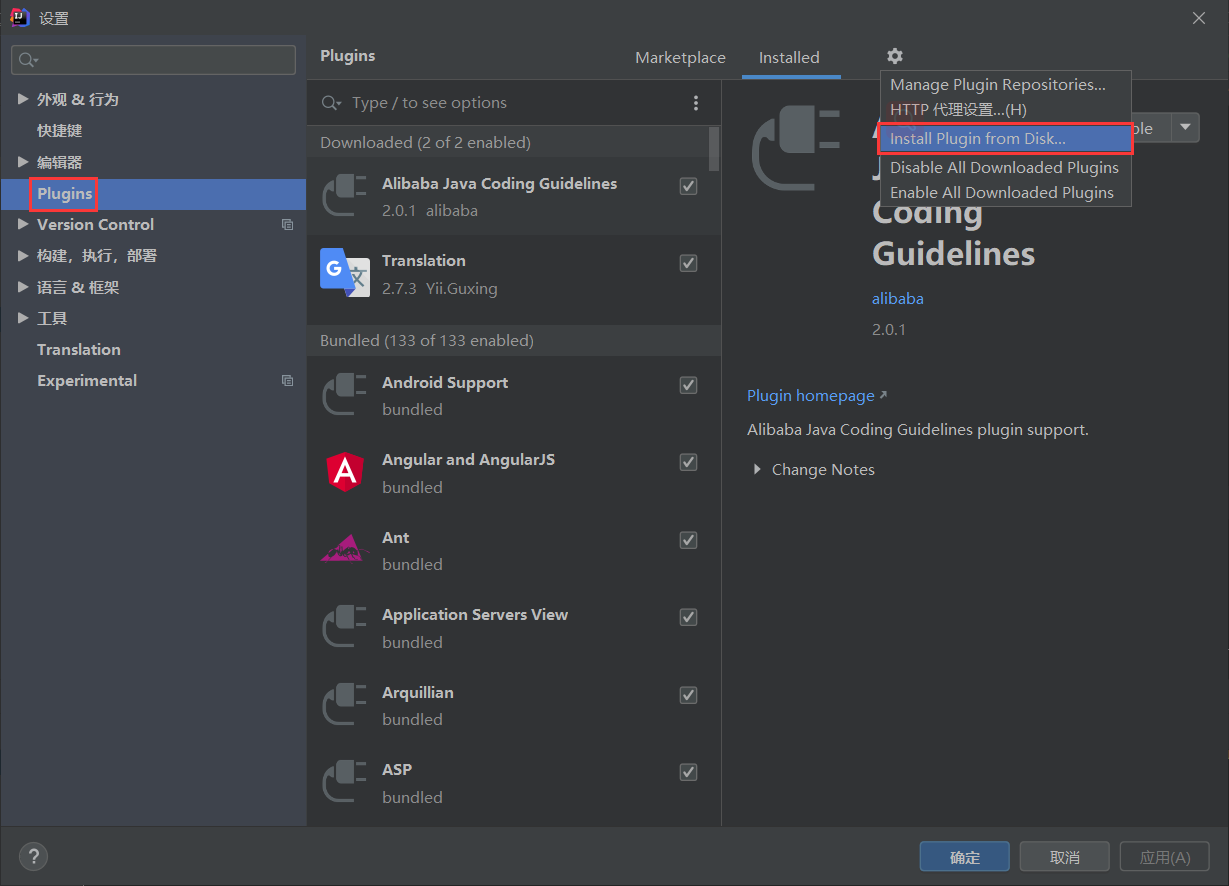Image resolution: width=1229 pixels, height=886 pixels.
Task: Expand the 工具 settings node
Action: tap(23, 318)
